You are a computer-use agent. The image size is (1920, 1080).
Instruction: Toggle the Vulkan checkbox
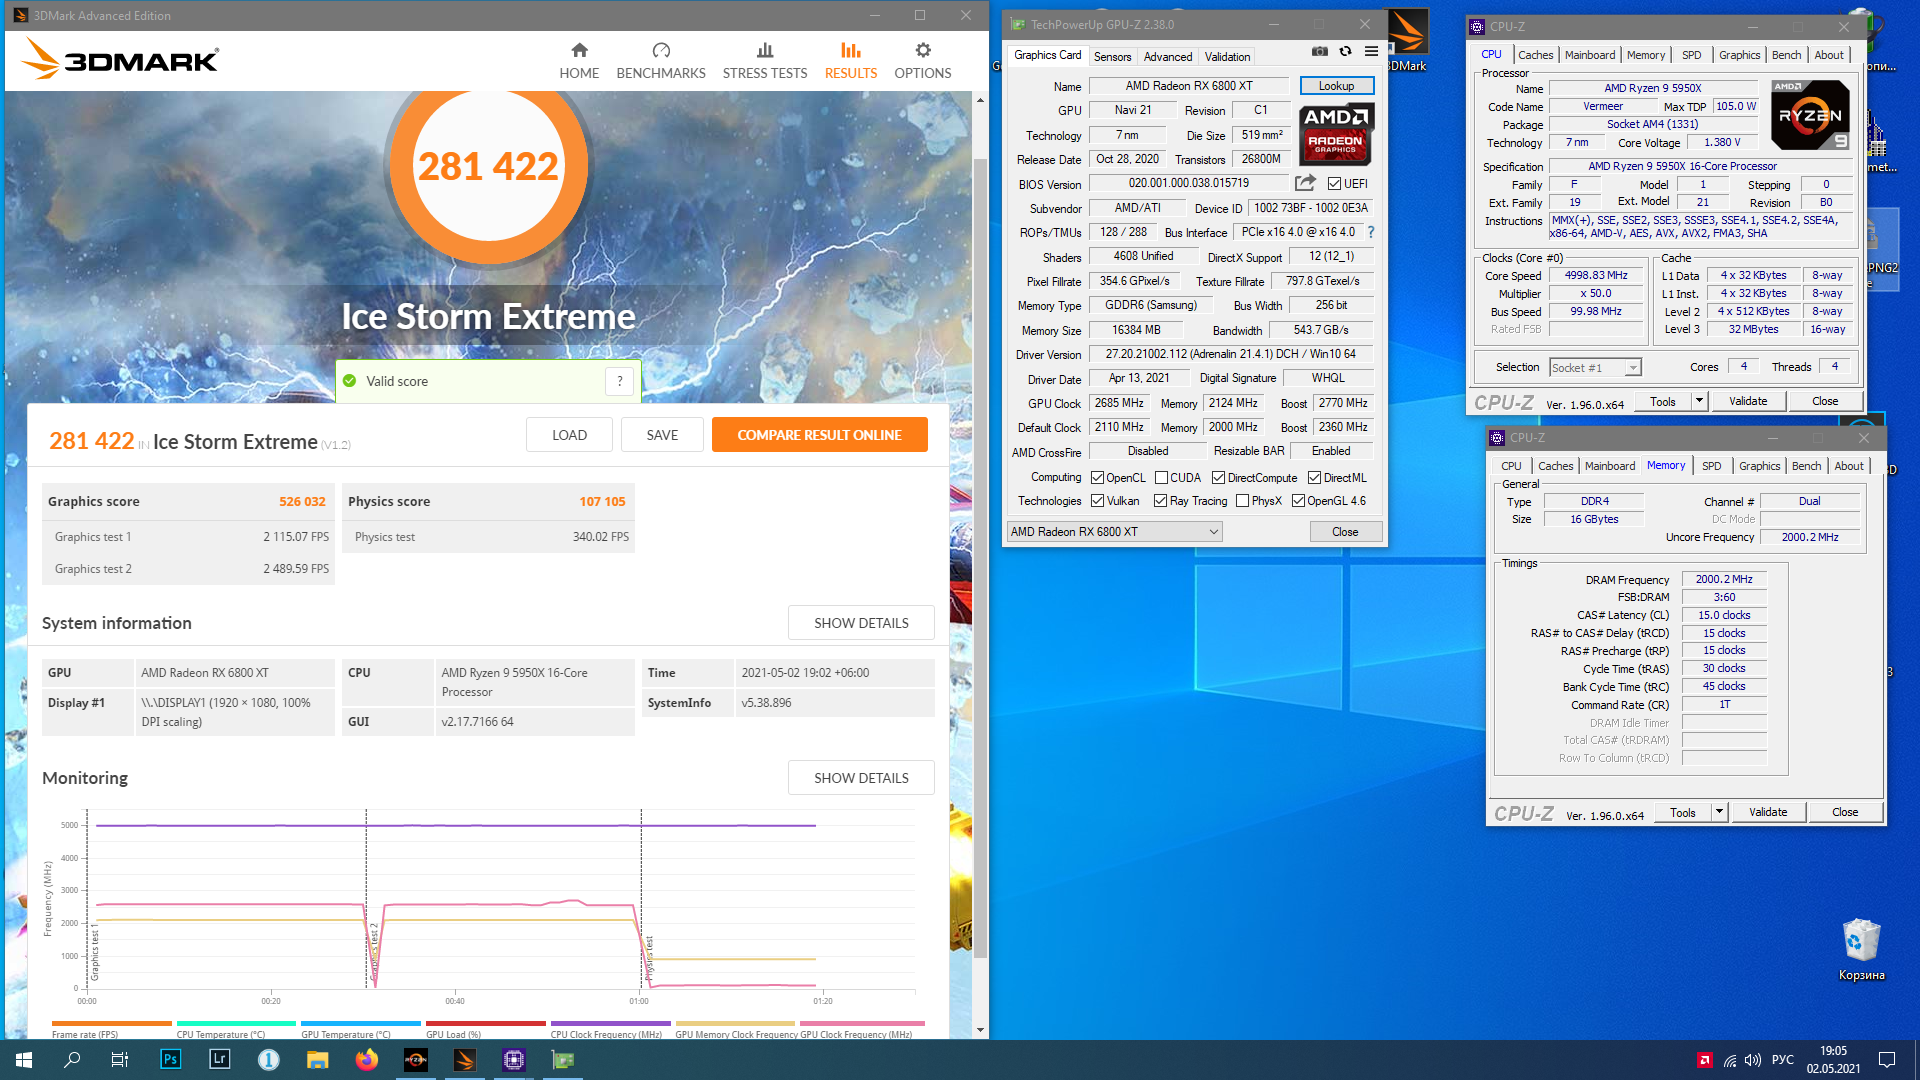click(x=1097, y=501)
